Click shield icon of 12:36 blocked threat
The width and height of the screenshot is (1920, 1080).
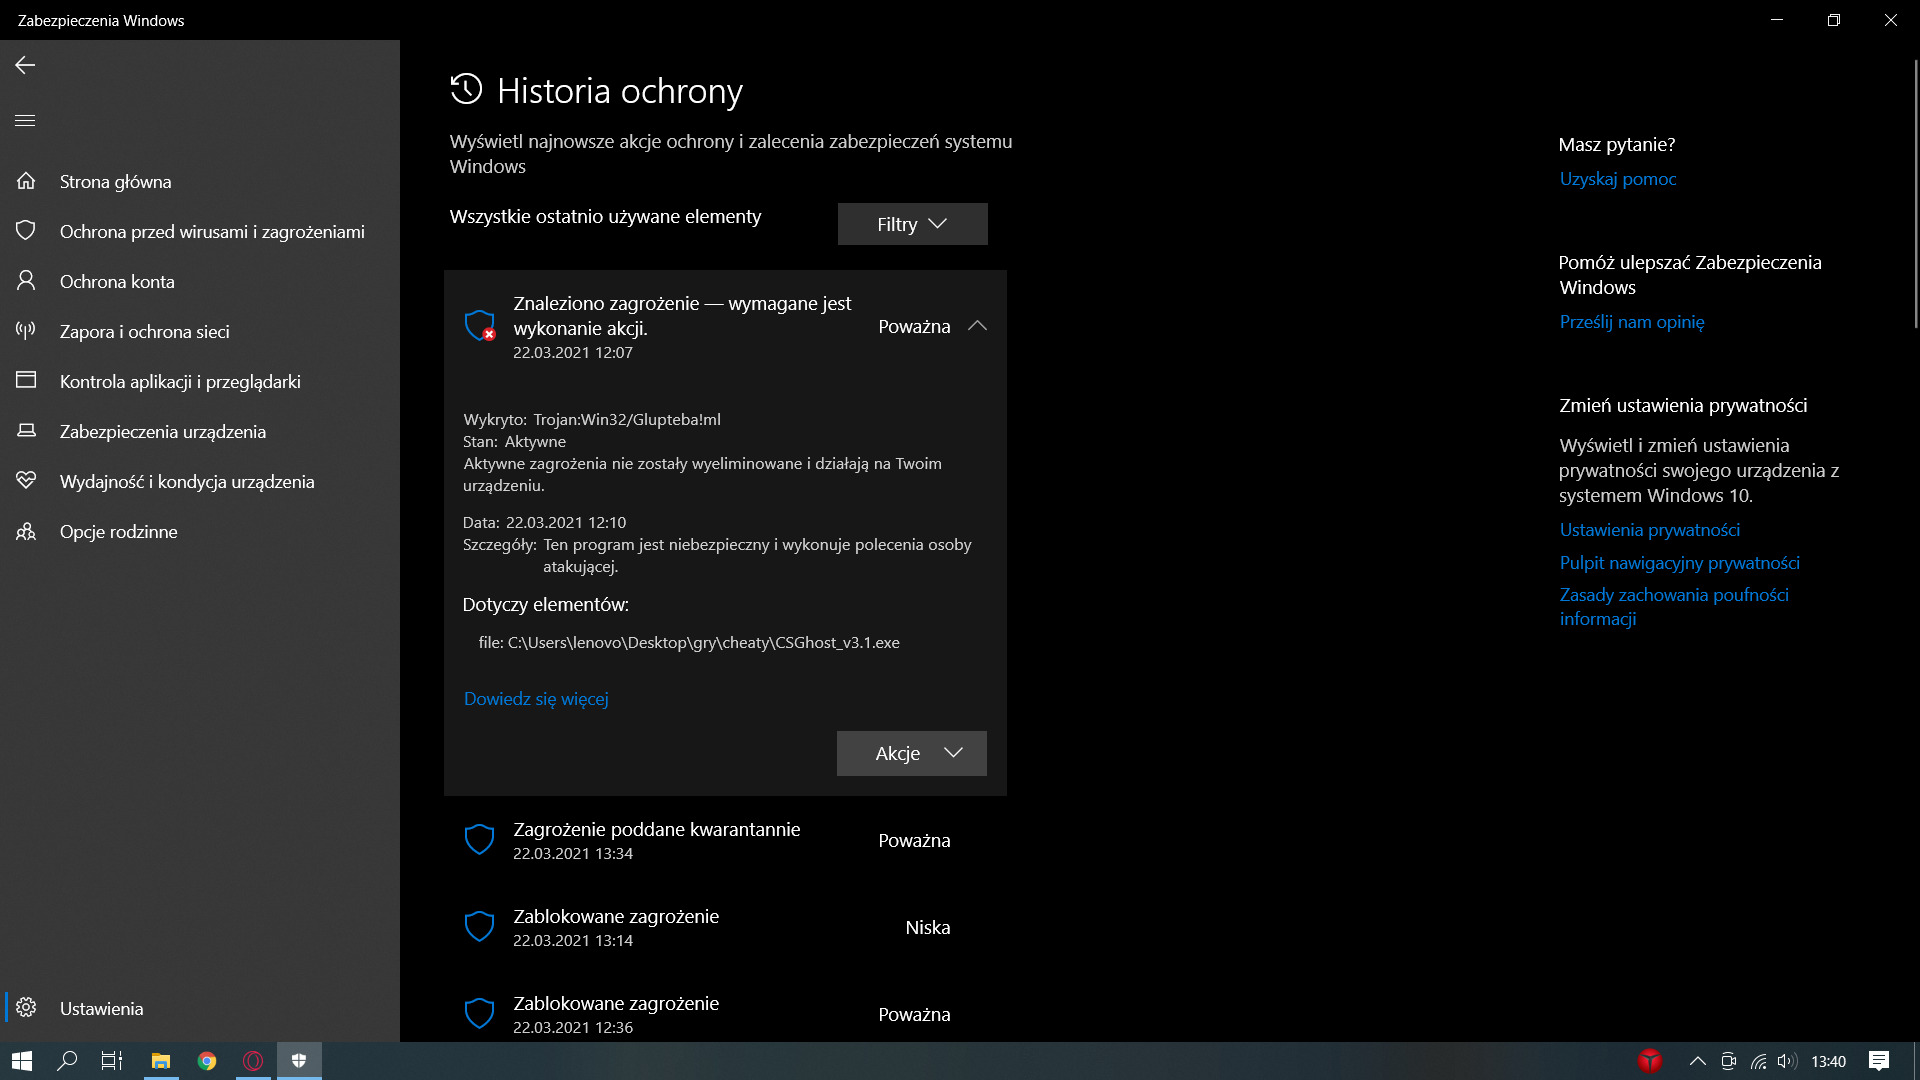(480, 1014)
